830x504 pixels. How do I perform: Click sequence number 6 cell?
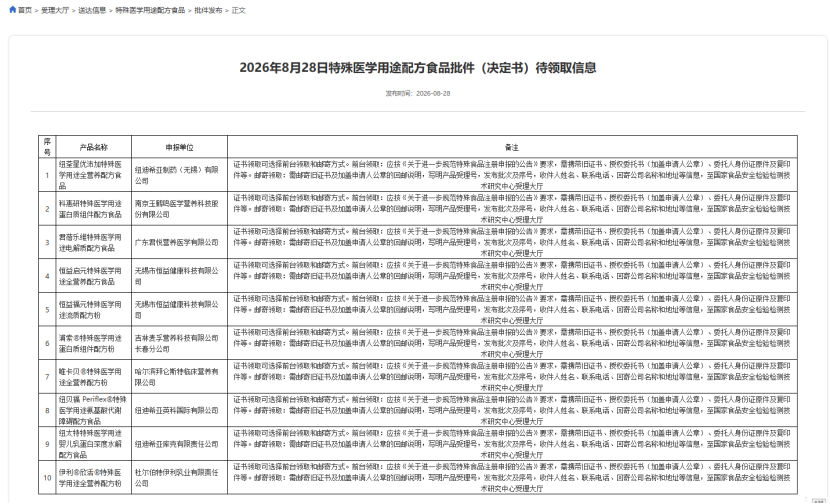[x=47, y=343]
